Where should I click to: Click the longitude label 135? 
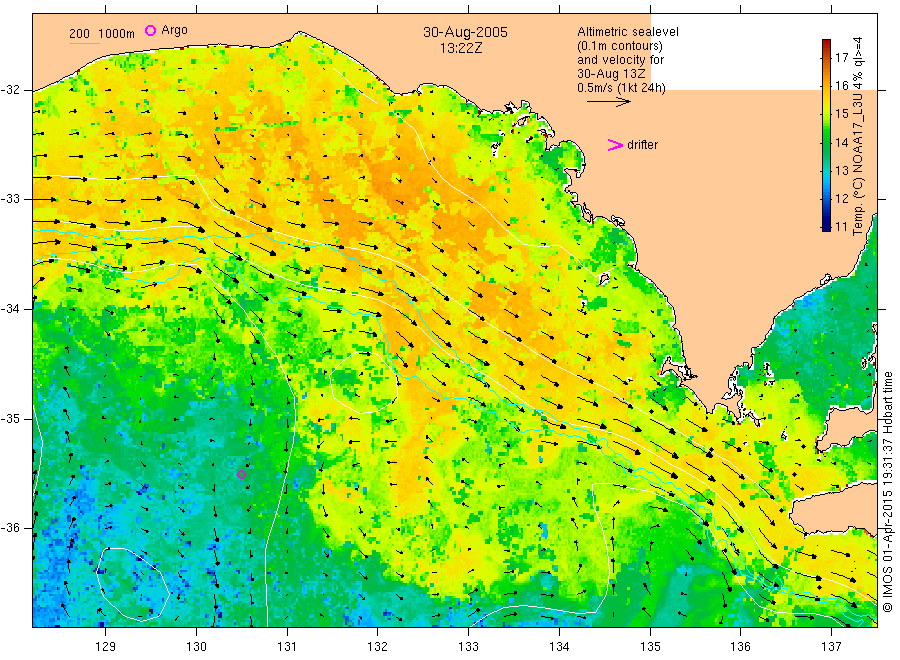pos(650,647)
